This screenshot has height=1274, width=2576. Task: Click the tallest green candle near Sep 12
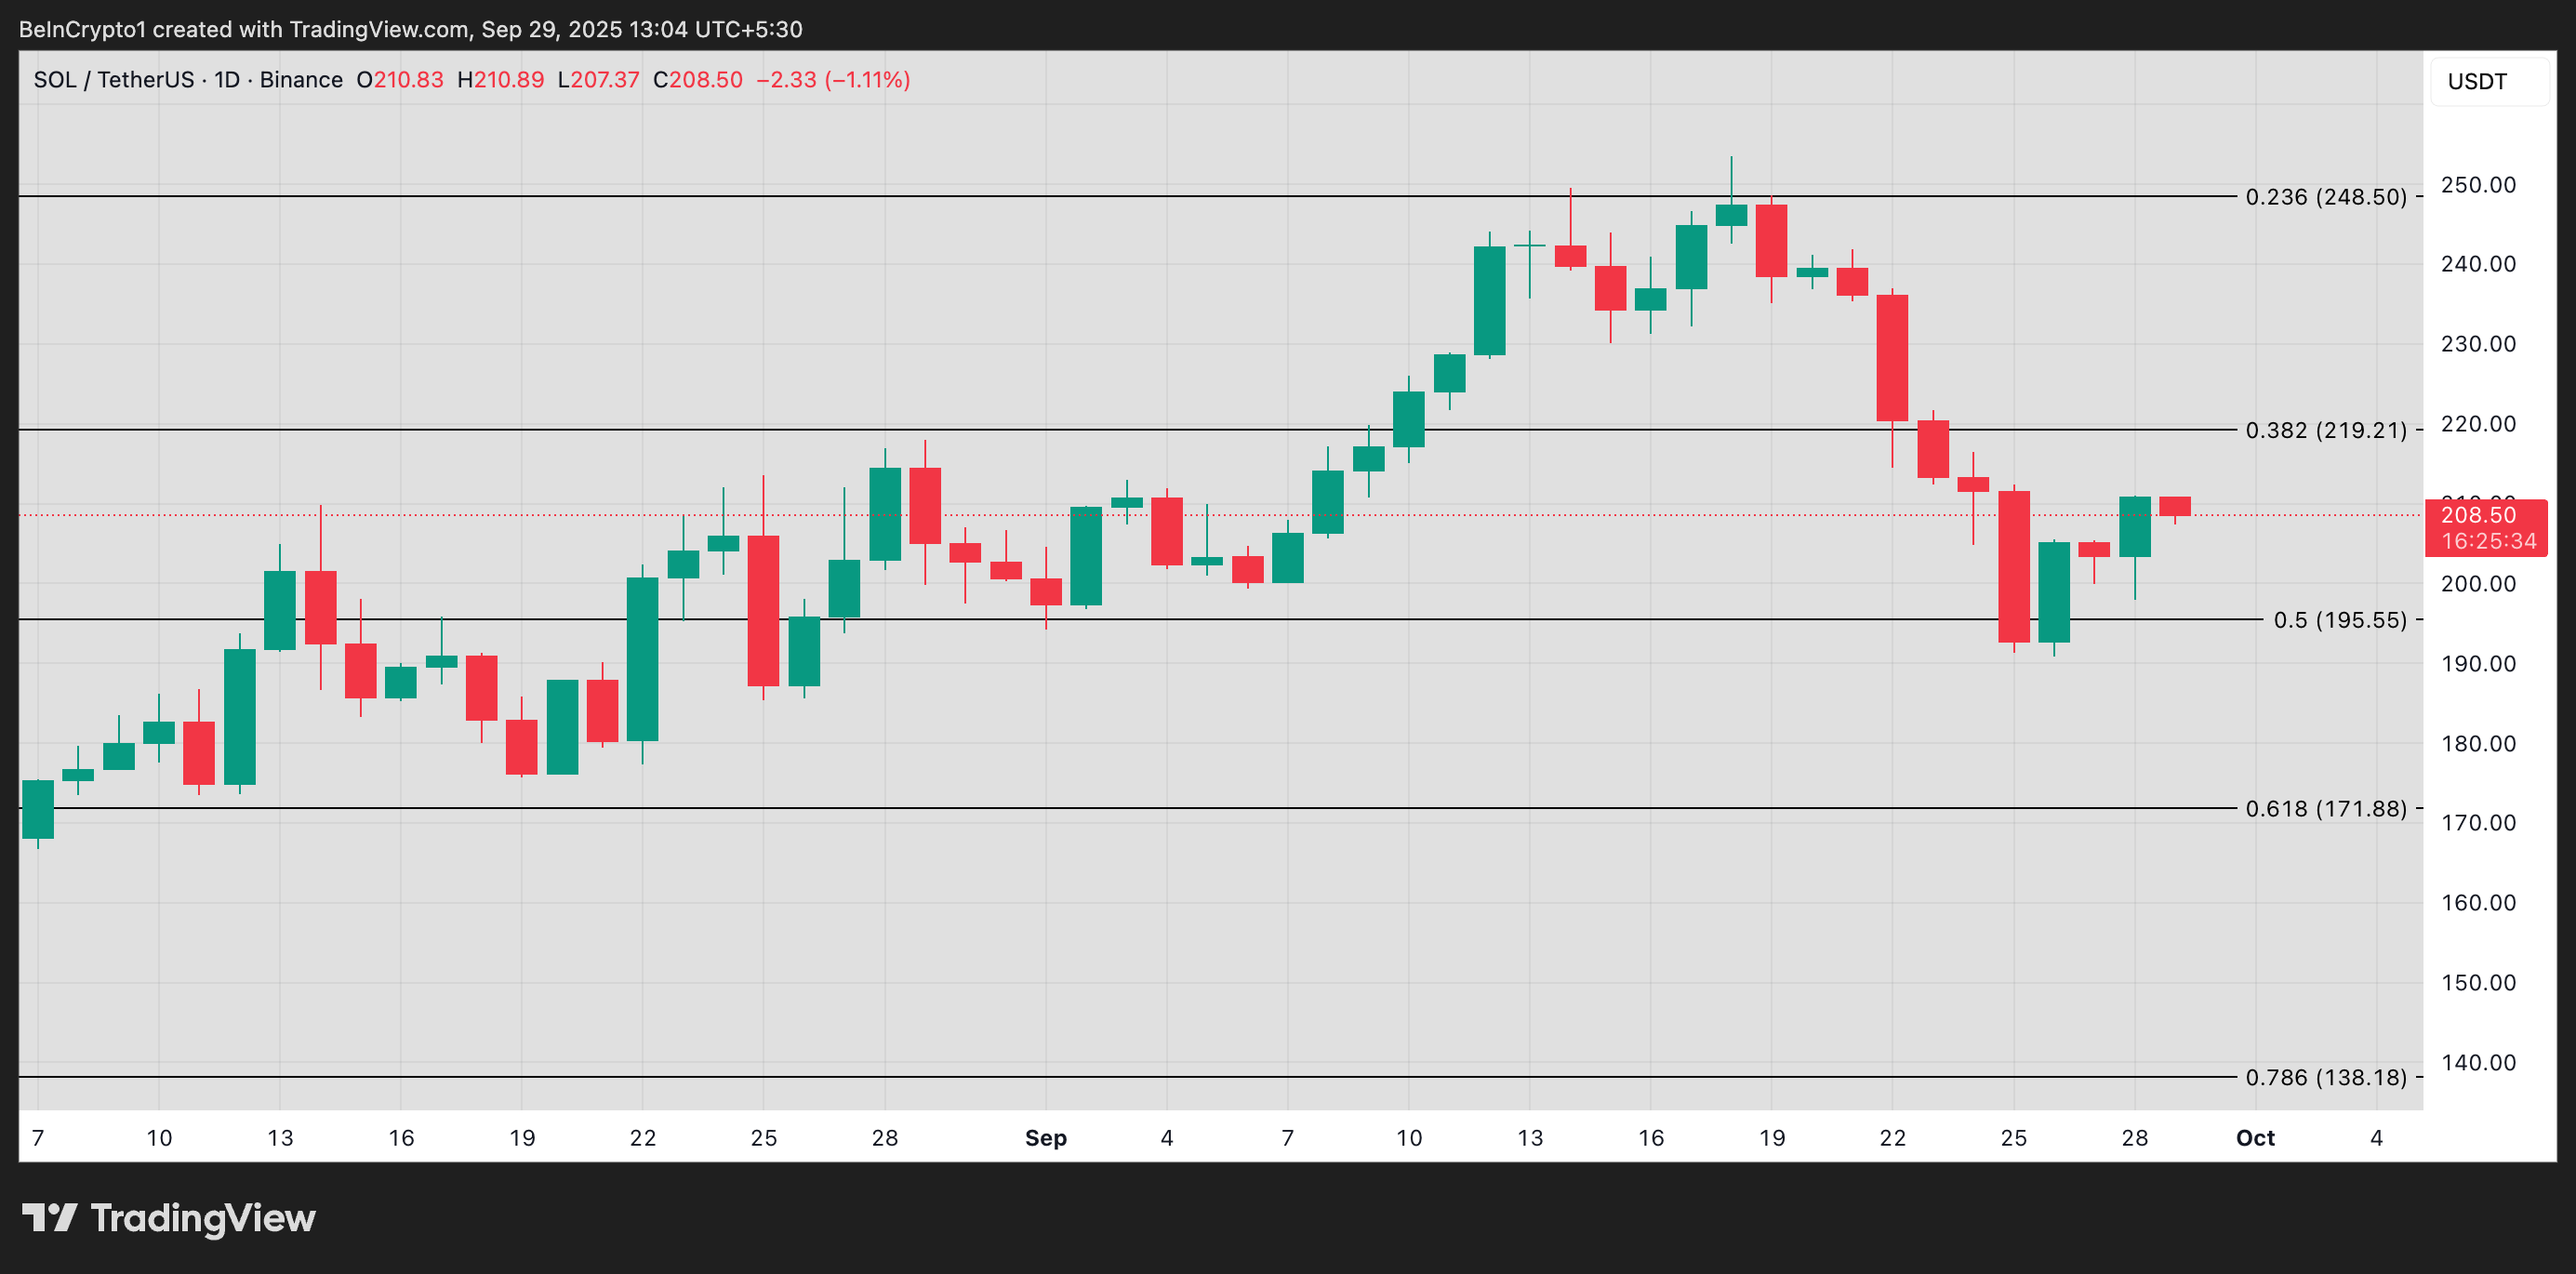coord(1489,300)
